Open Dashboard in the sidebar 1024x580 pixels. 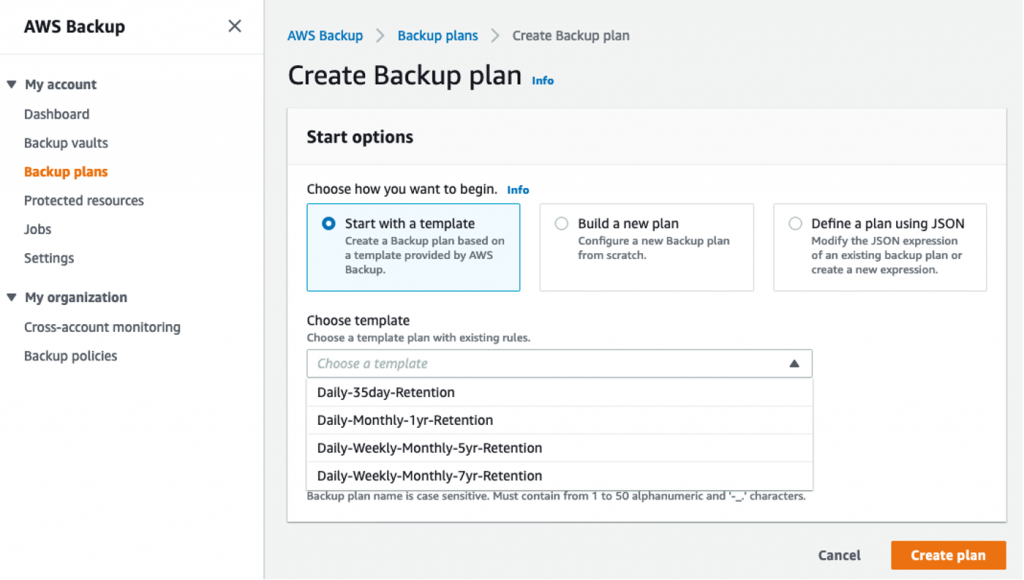[x=57, y=114]
